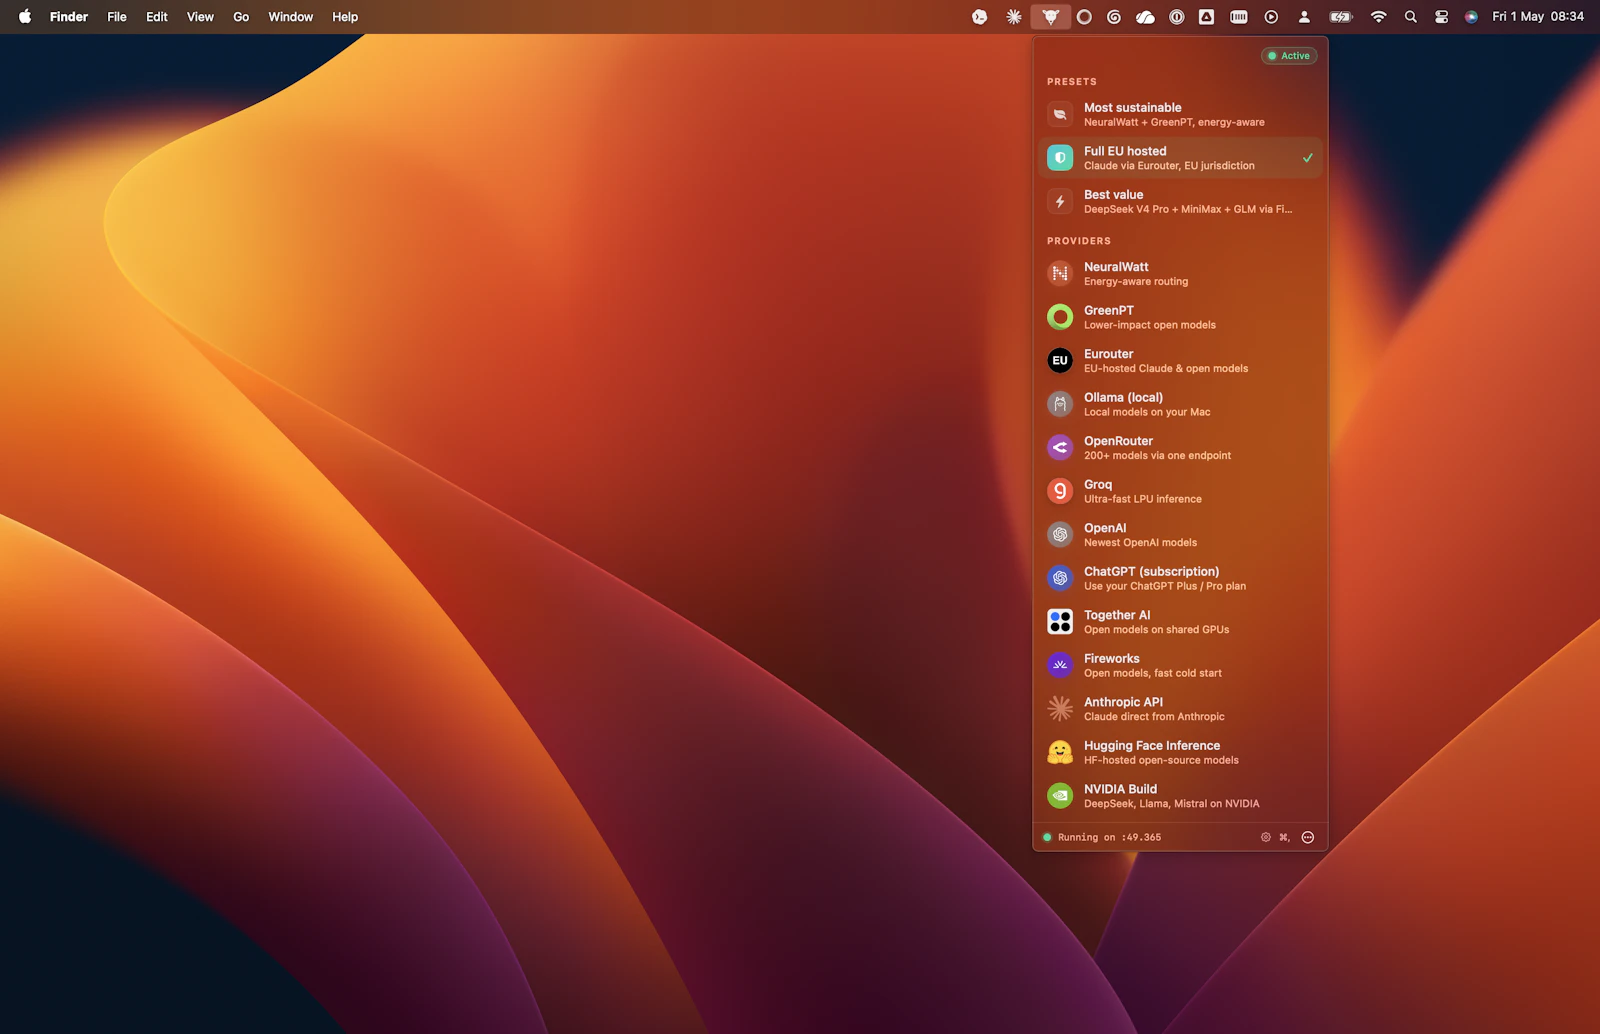Open the more options ellipsis button
This screenshot has width=1600, height=1034.
coord(1308,837)
